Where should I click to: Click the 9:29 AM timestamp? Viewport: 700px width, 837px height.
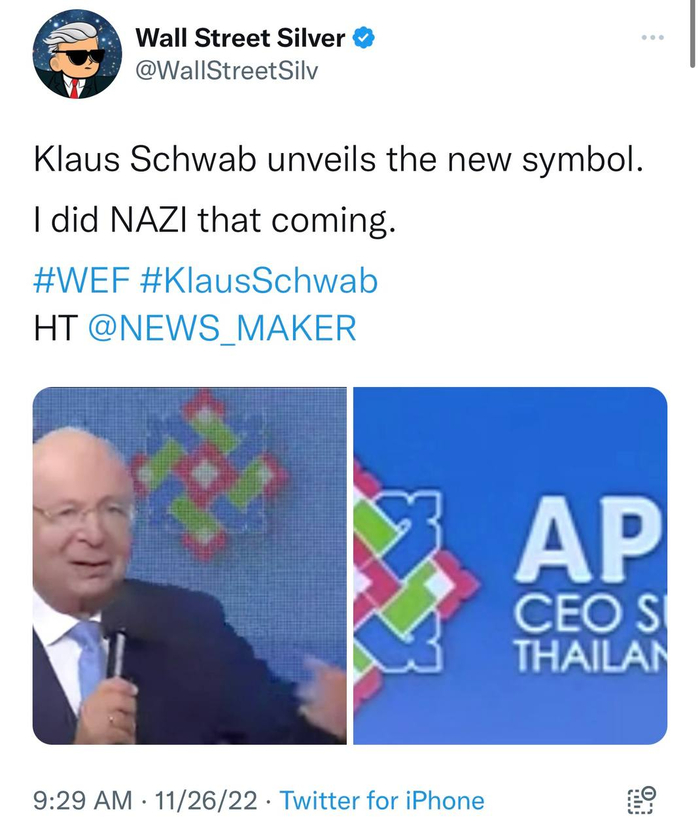82,800
